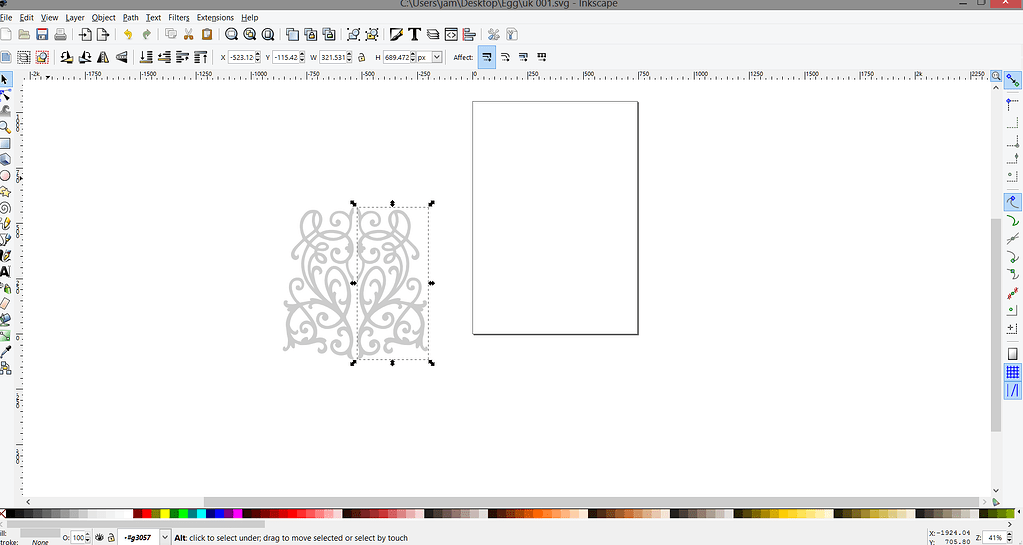Screen dimensions: 1023x545
Task: Open the px units dropdown
Action: [x=437, y=57]
